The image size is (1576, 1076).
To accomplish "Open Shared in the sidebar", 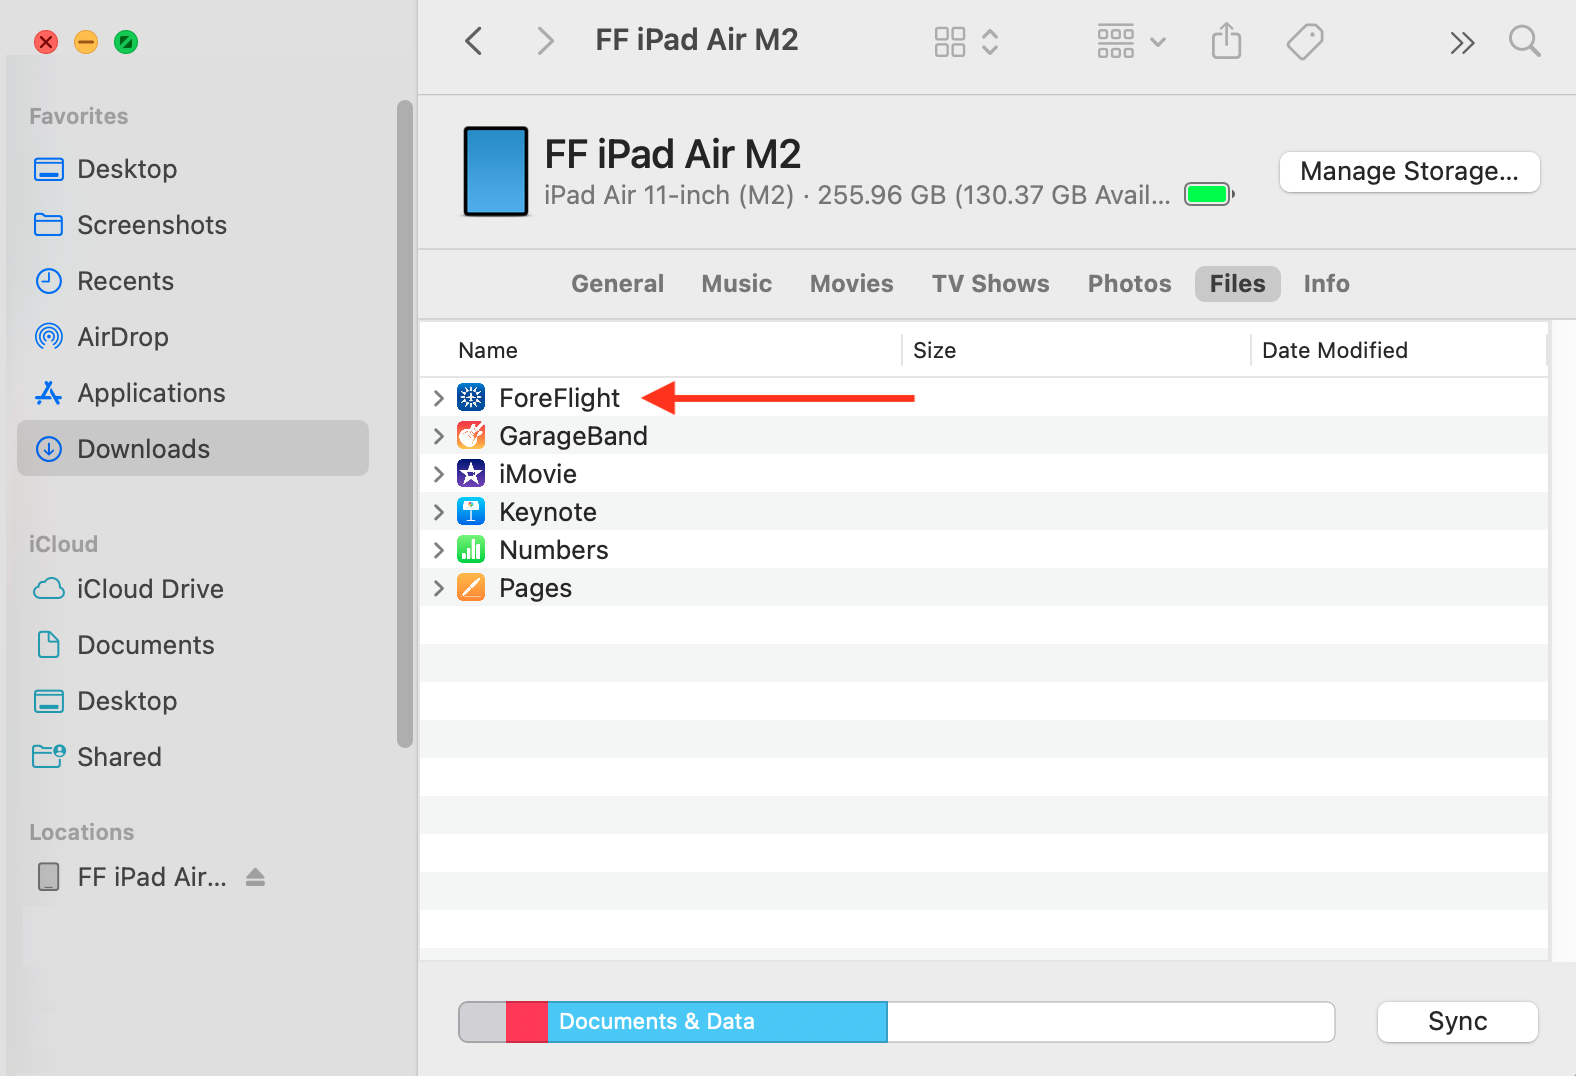I will (x=193, y=757).
